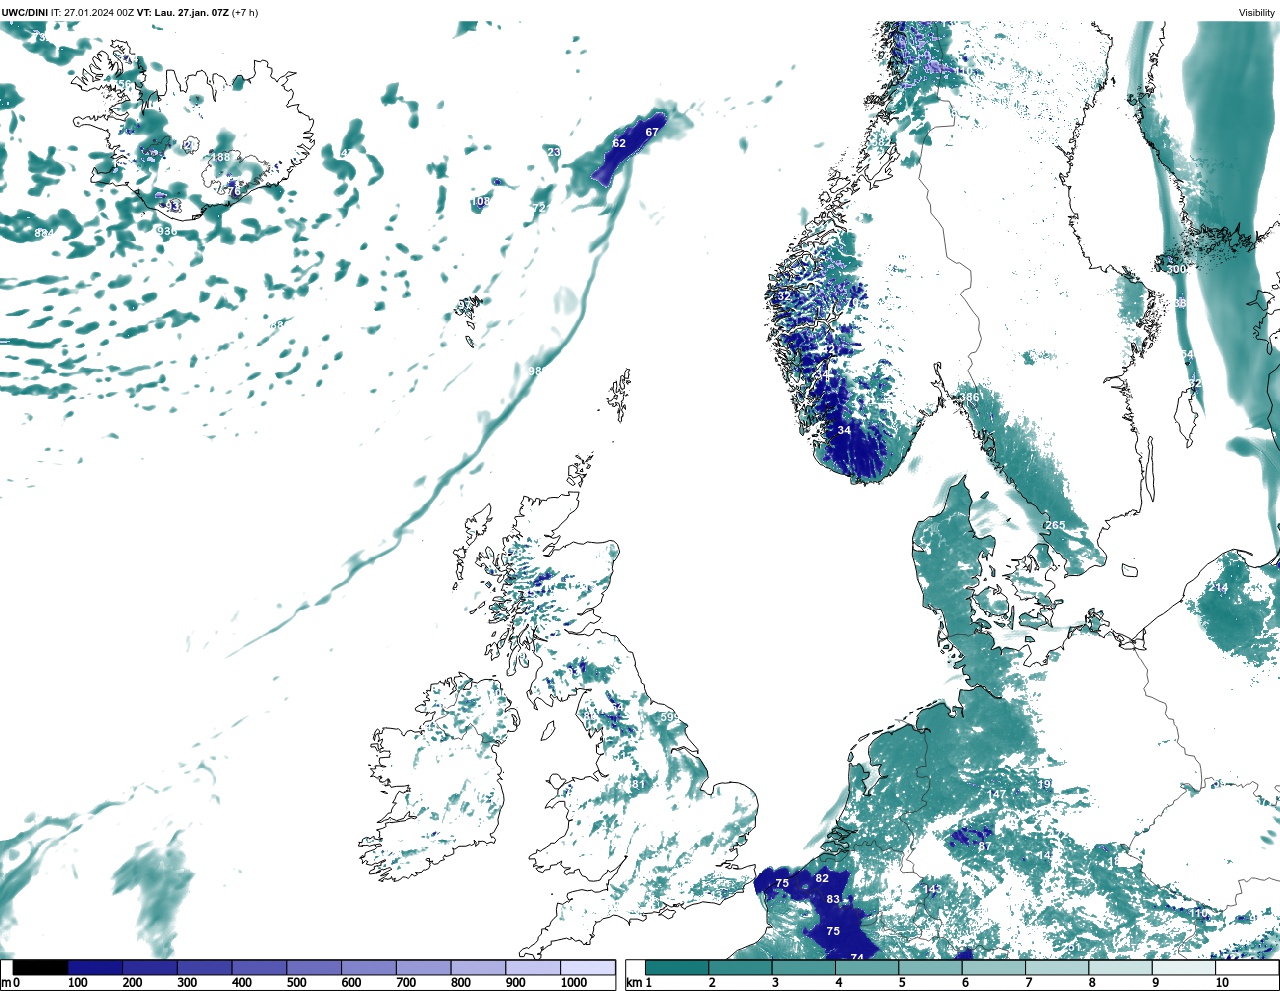This screenshot has width=1280, height=991.
Task: Click the '83' value in the dark-blue fog patch
Action: tap(833, 900)
